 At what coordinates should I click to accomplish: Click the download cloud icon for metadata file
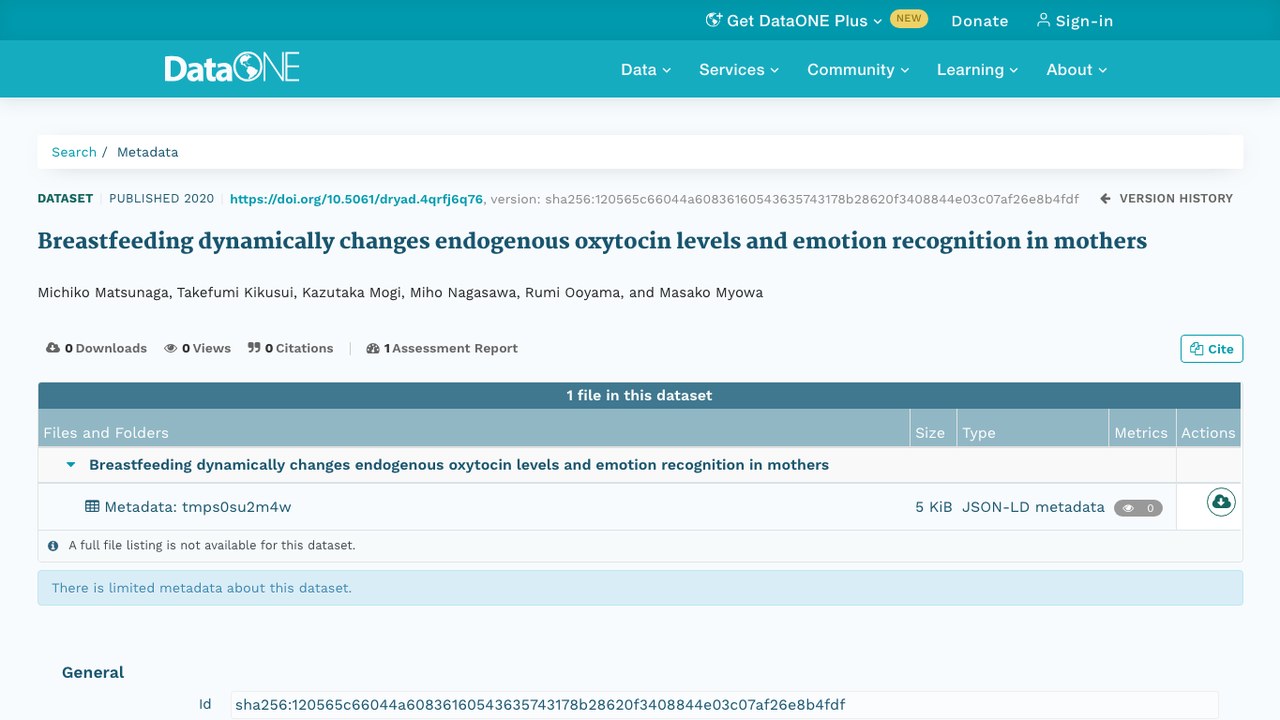pos(1220,502)
